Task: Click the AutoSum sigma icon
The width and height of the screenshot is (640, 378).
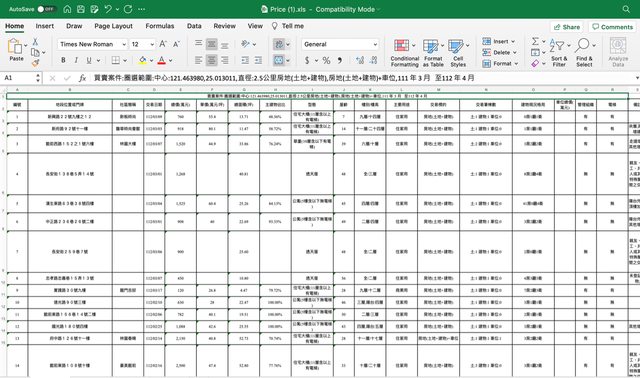Action: [535, 41]
